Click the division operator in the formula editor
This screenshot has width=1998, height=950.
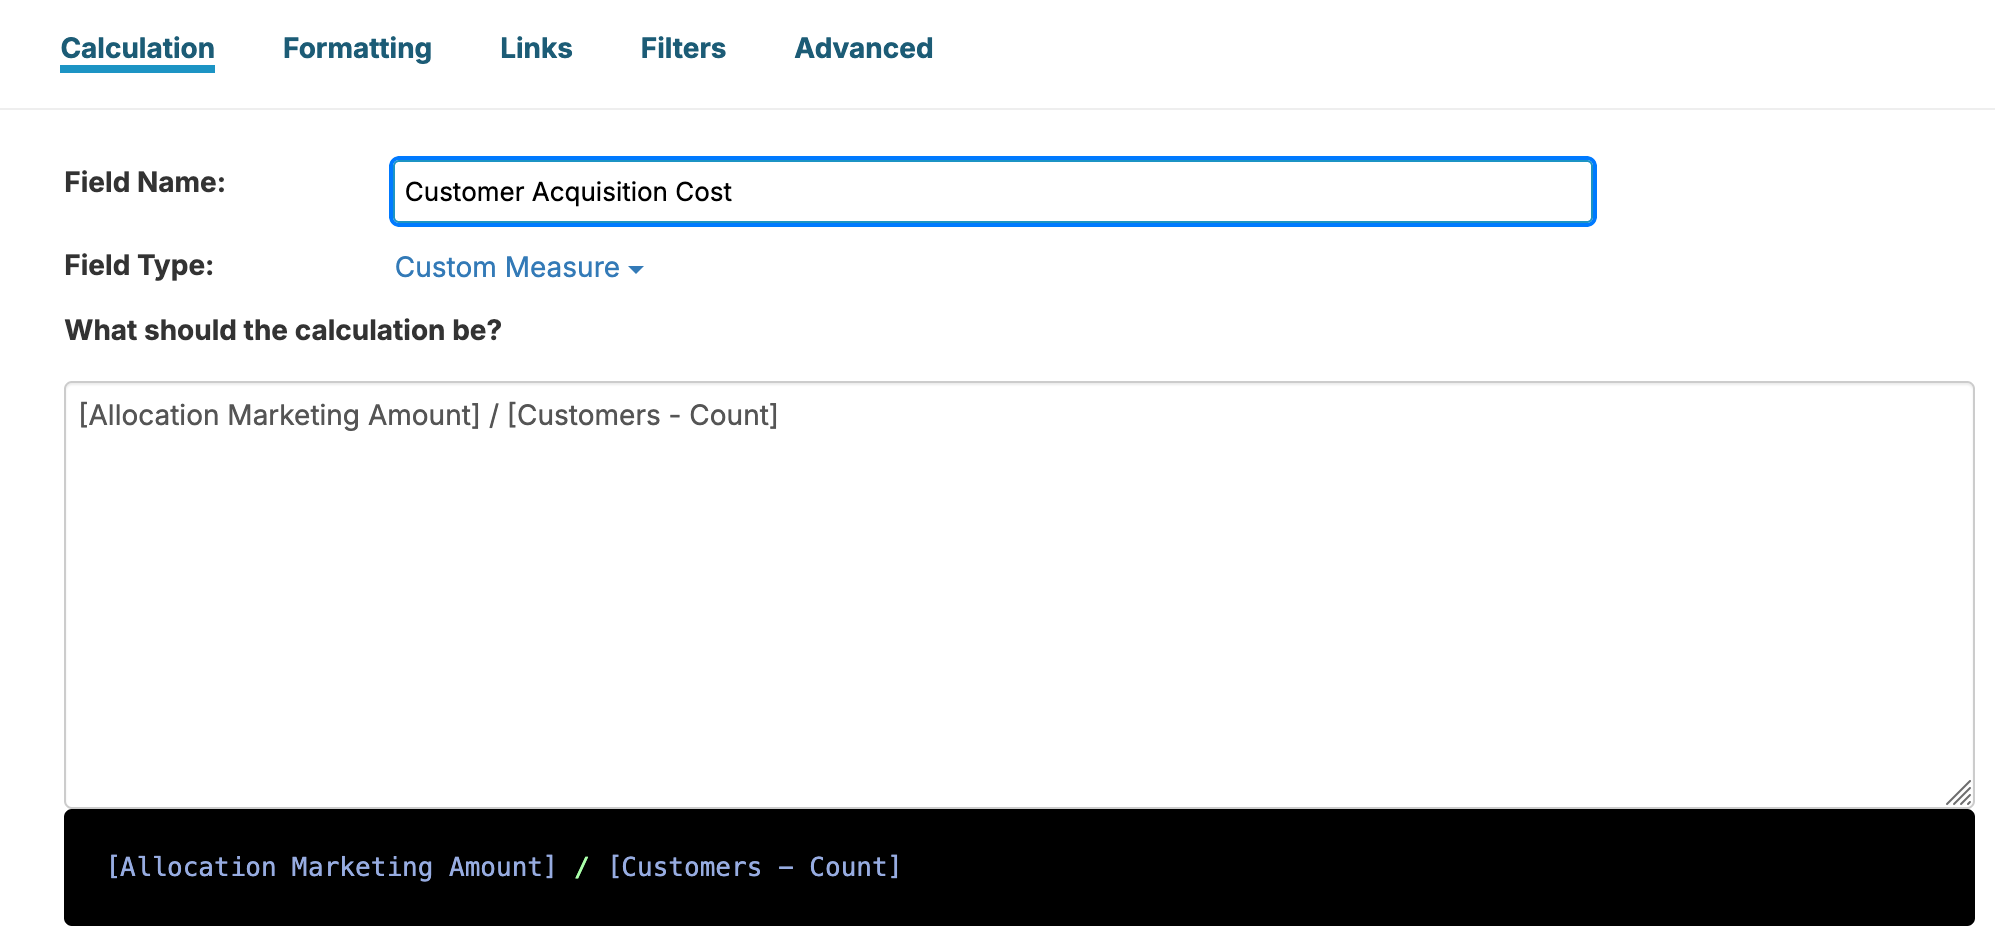[494, 414]
